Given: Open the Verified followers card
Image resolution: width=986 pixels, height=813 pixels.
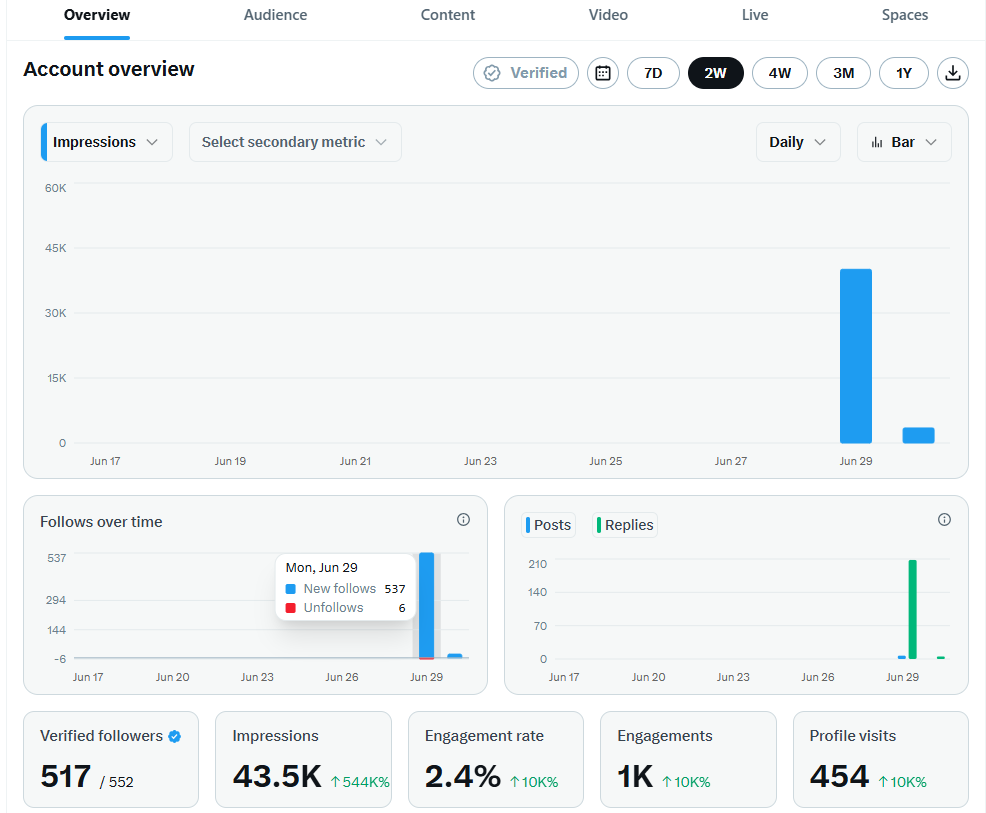Looking at the screenshot, I should pyautogui.click(x=111, y=760).
